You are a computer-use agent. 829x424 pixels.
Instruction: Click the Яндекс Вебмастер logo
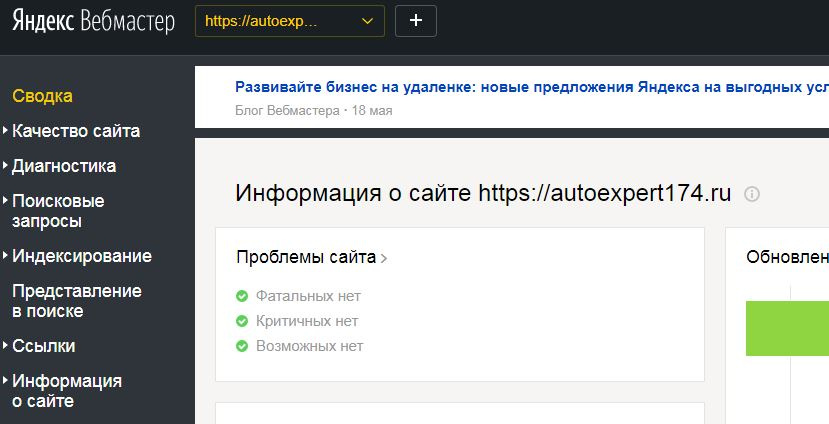pos(93,22)
